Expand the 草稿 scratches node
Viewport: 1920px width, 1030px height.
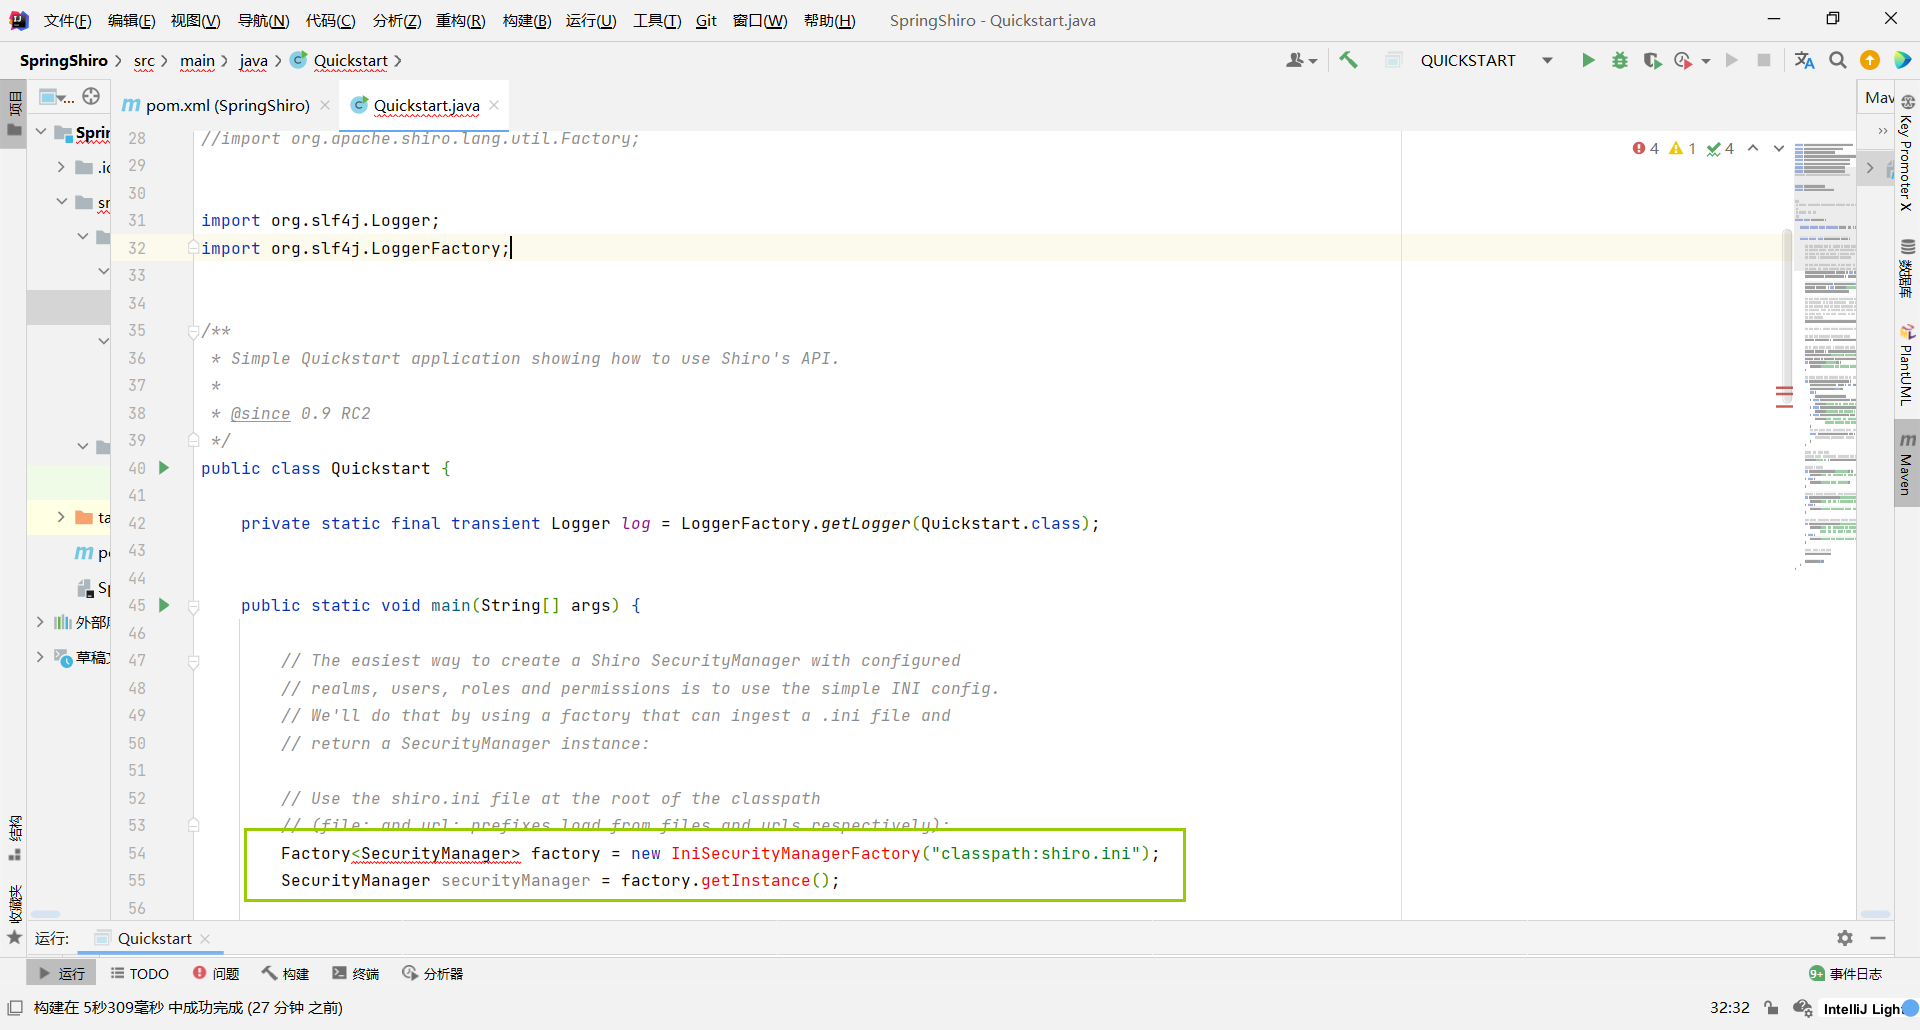40,657
